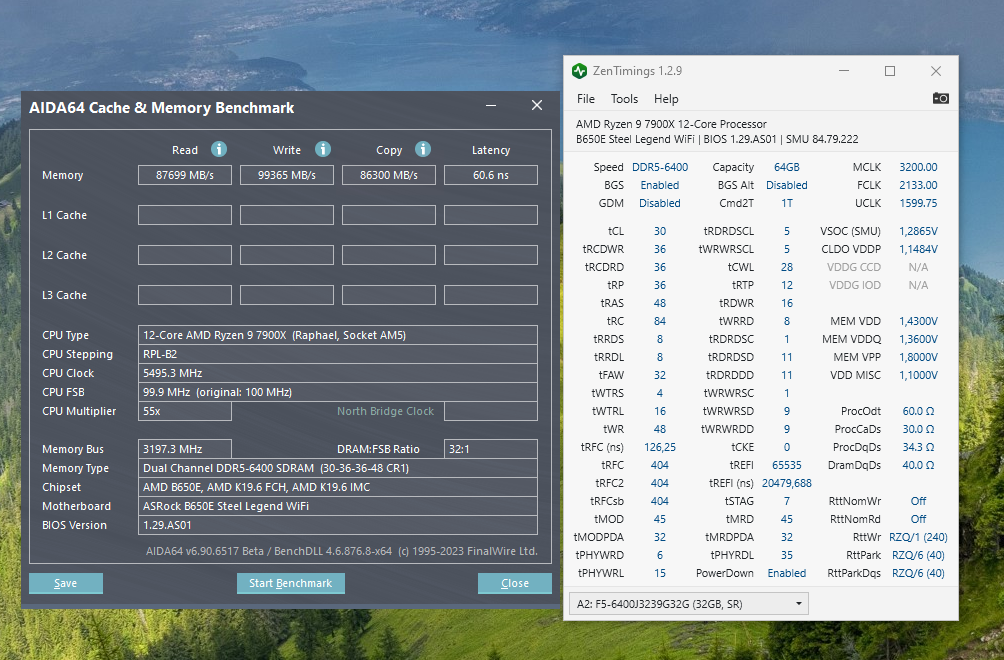Click the RttWr value RZQ/1 (240)
This screenshot has width=1004, height=660.
pyautogui.click(x=918, y=537)
